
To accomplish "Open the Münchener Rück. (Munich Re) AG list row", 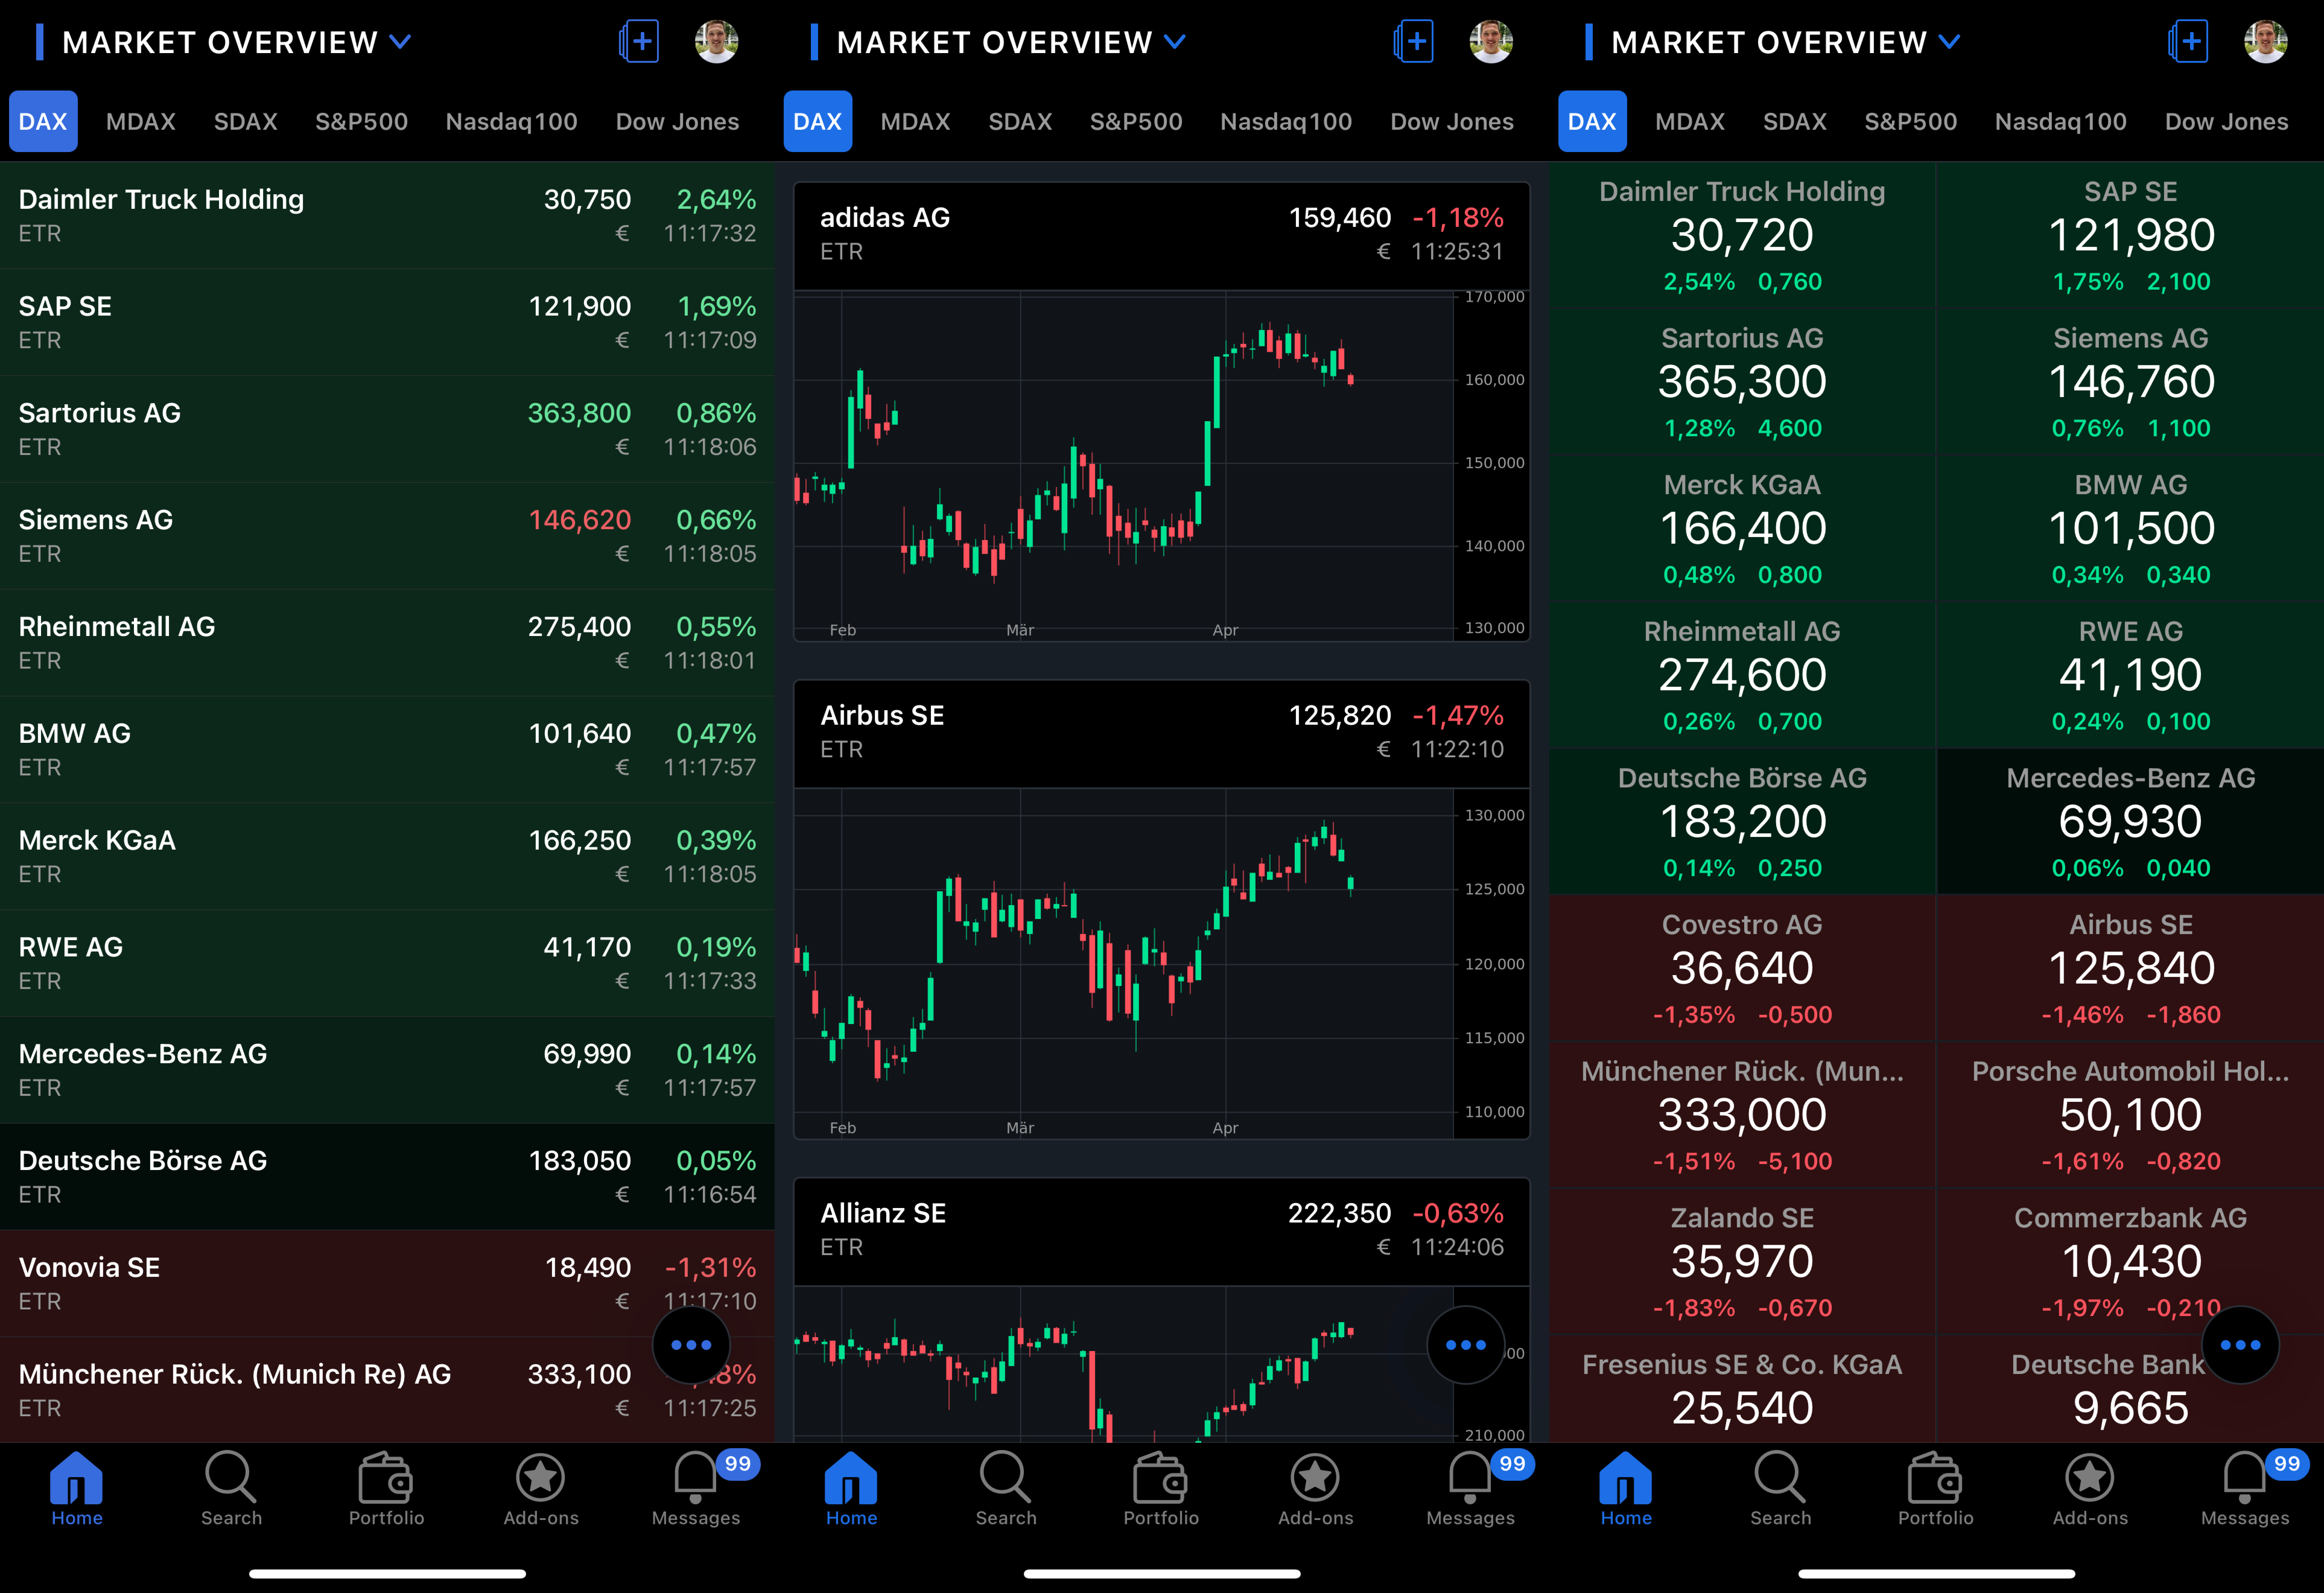I will [387, 1390].
